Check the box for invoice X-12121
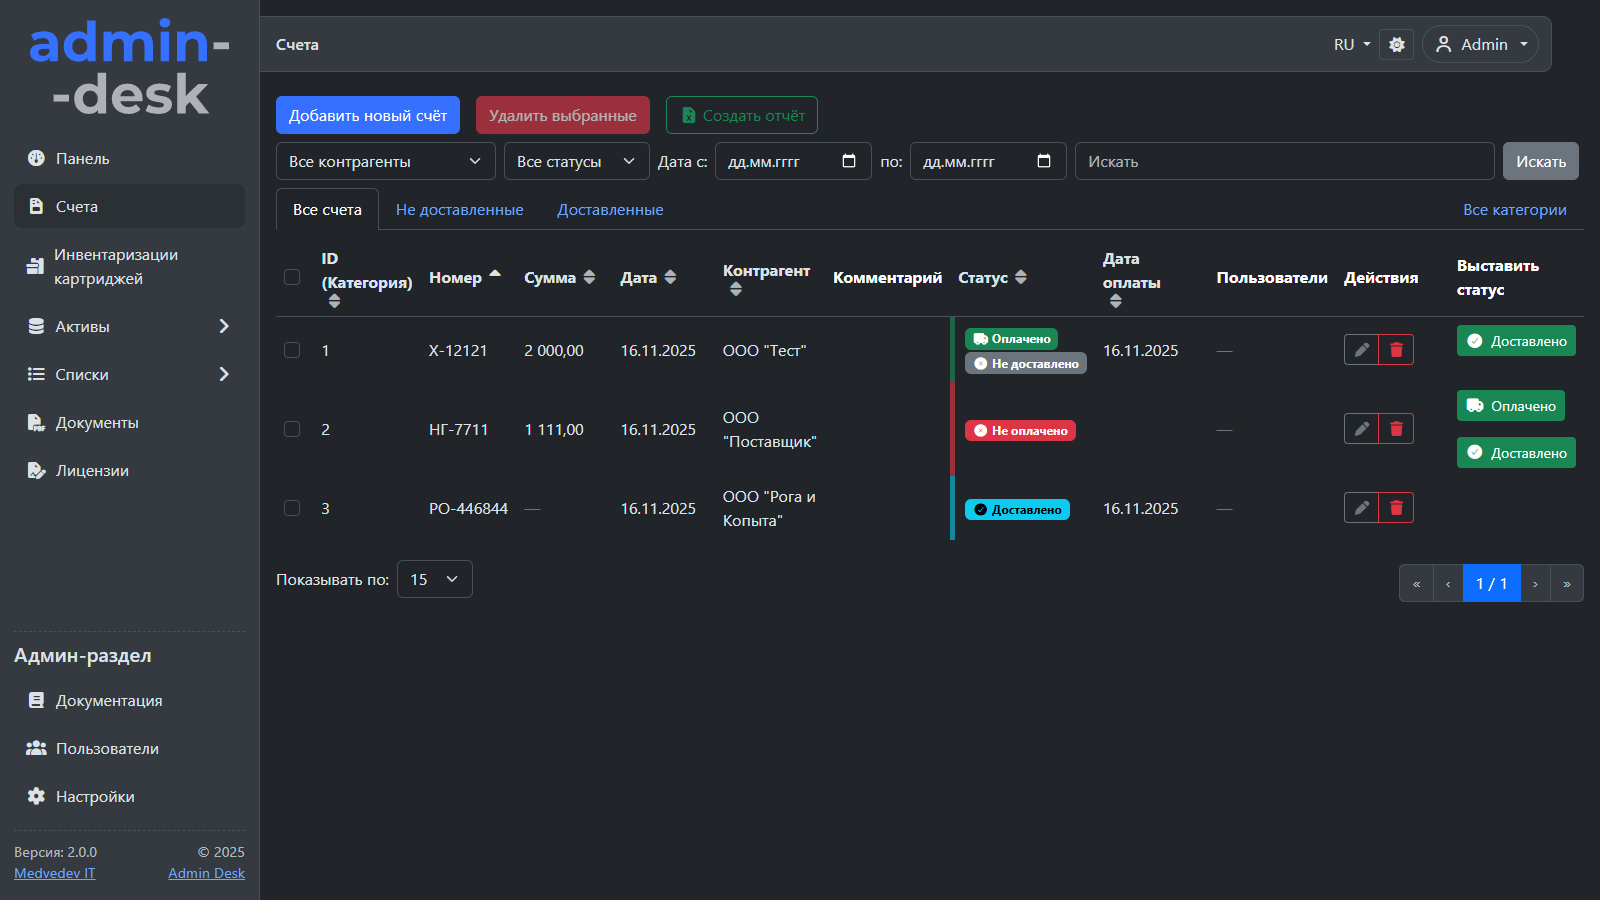The height and width of the screenshot is (900, 1600). [292, 350]
